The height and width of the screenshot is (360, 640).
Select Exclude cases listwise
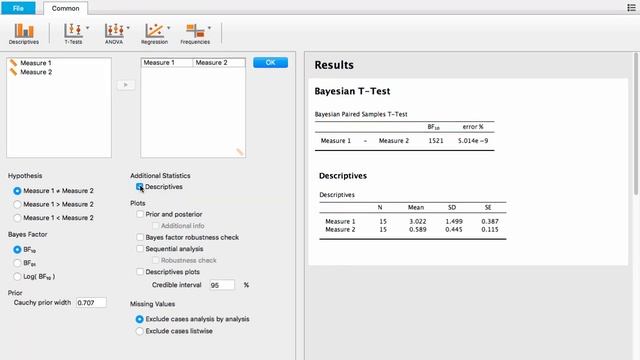(x=140, y=331)
